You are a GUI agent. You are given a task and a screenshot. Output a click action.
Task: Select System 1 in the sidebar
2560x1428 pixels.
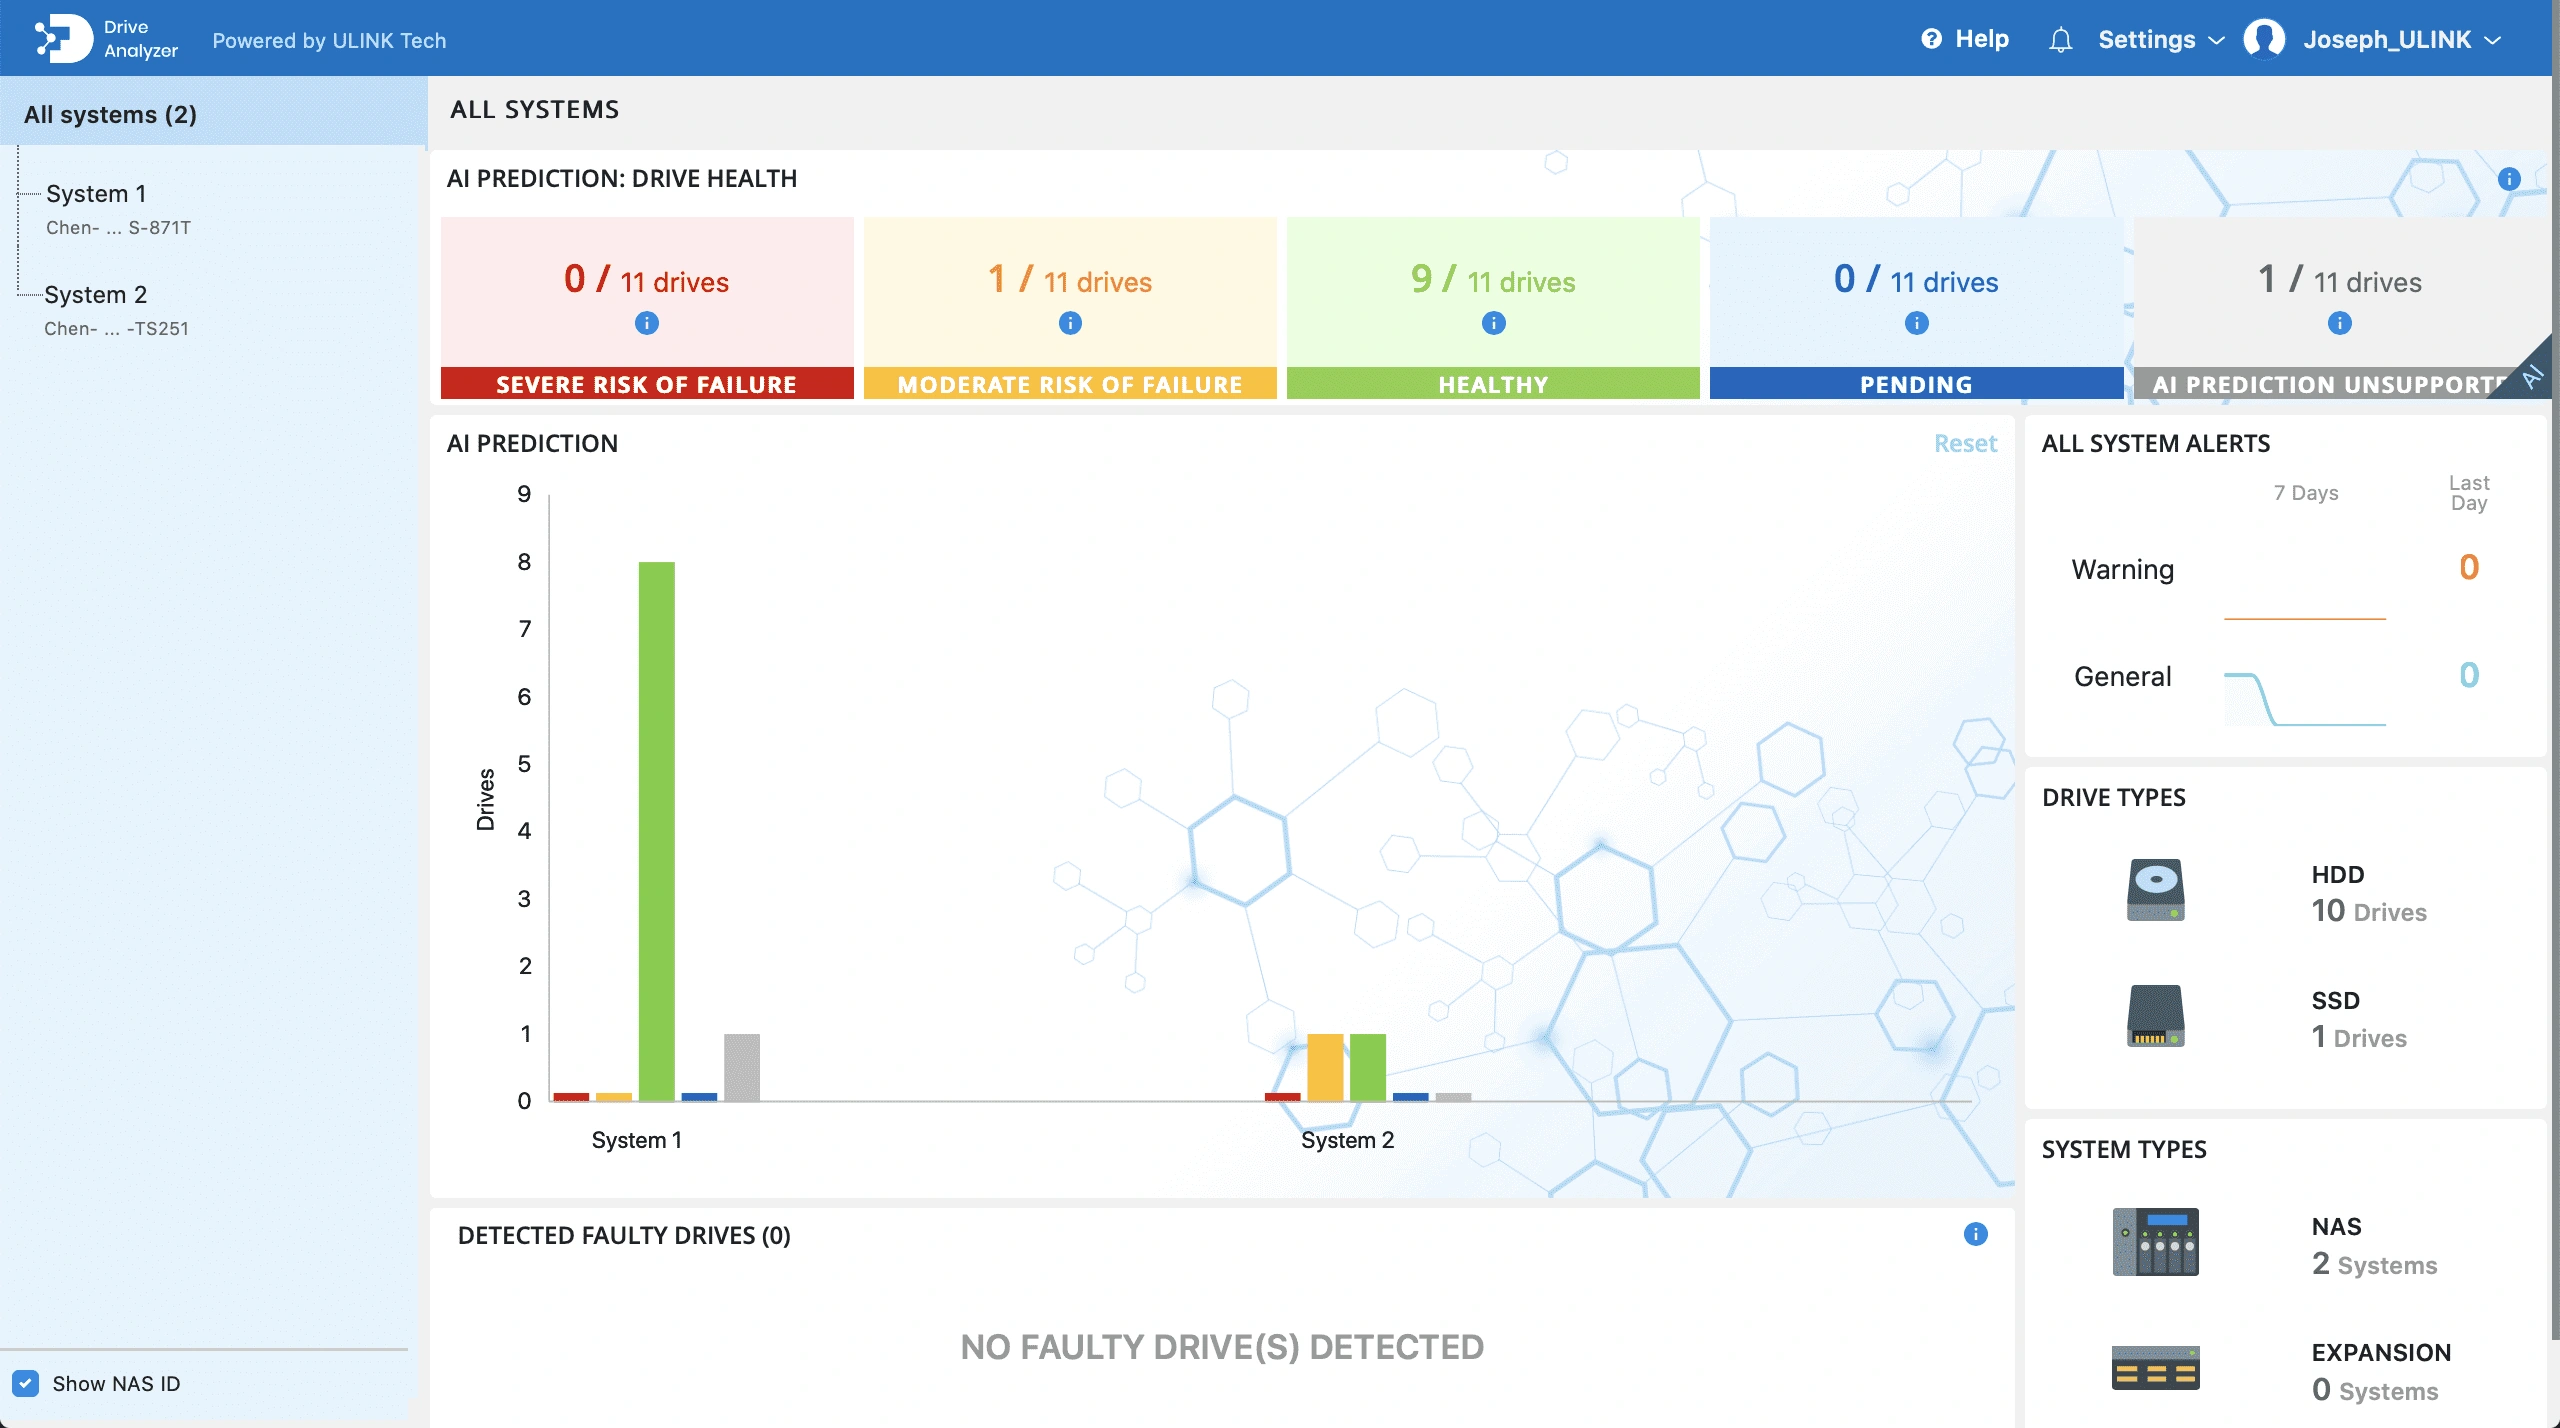pyautogui.click(x=97, y=193)
